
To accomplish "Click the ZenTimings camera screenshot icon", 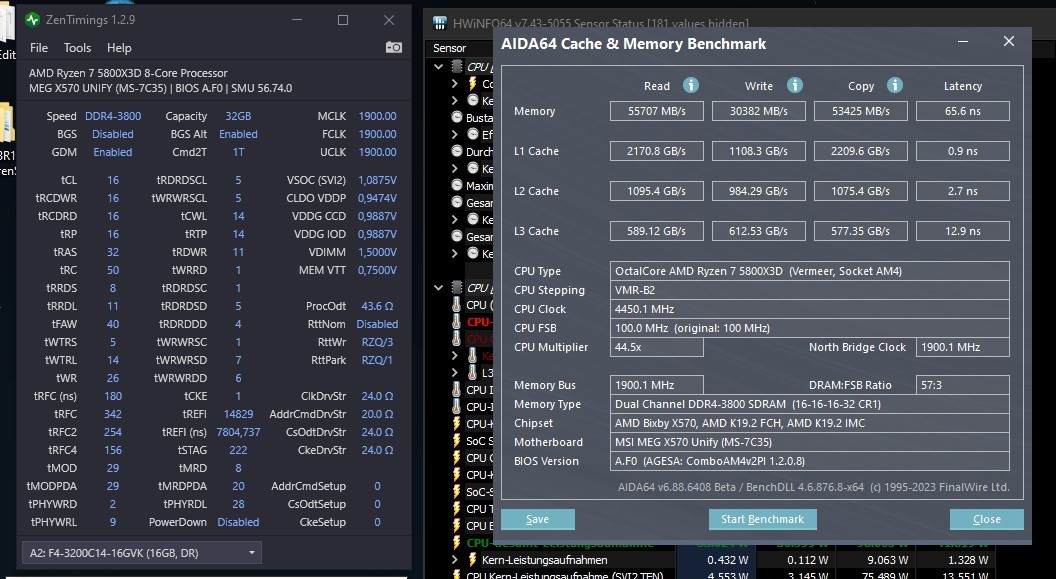I will point(393,47).
